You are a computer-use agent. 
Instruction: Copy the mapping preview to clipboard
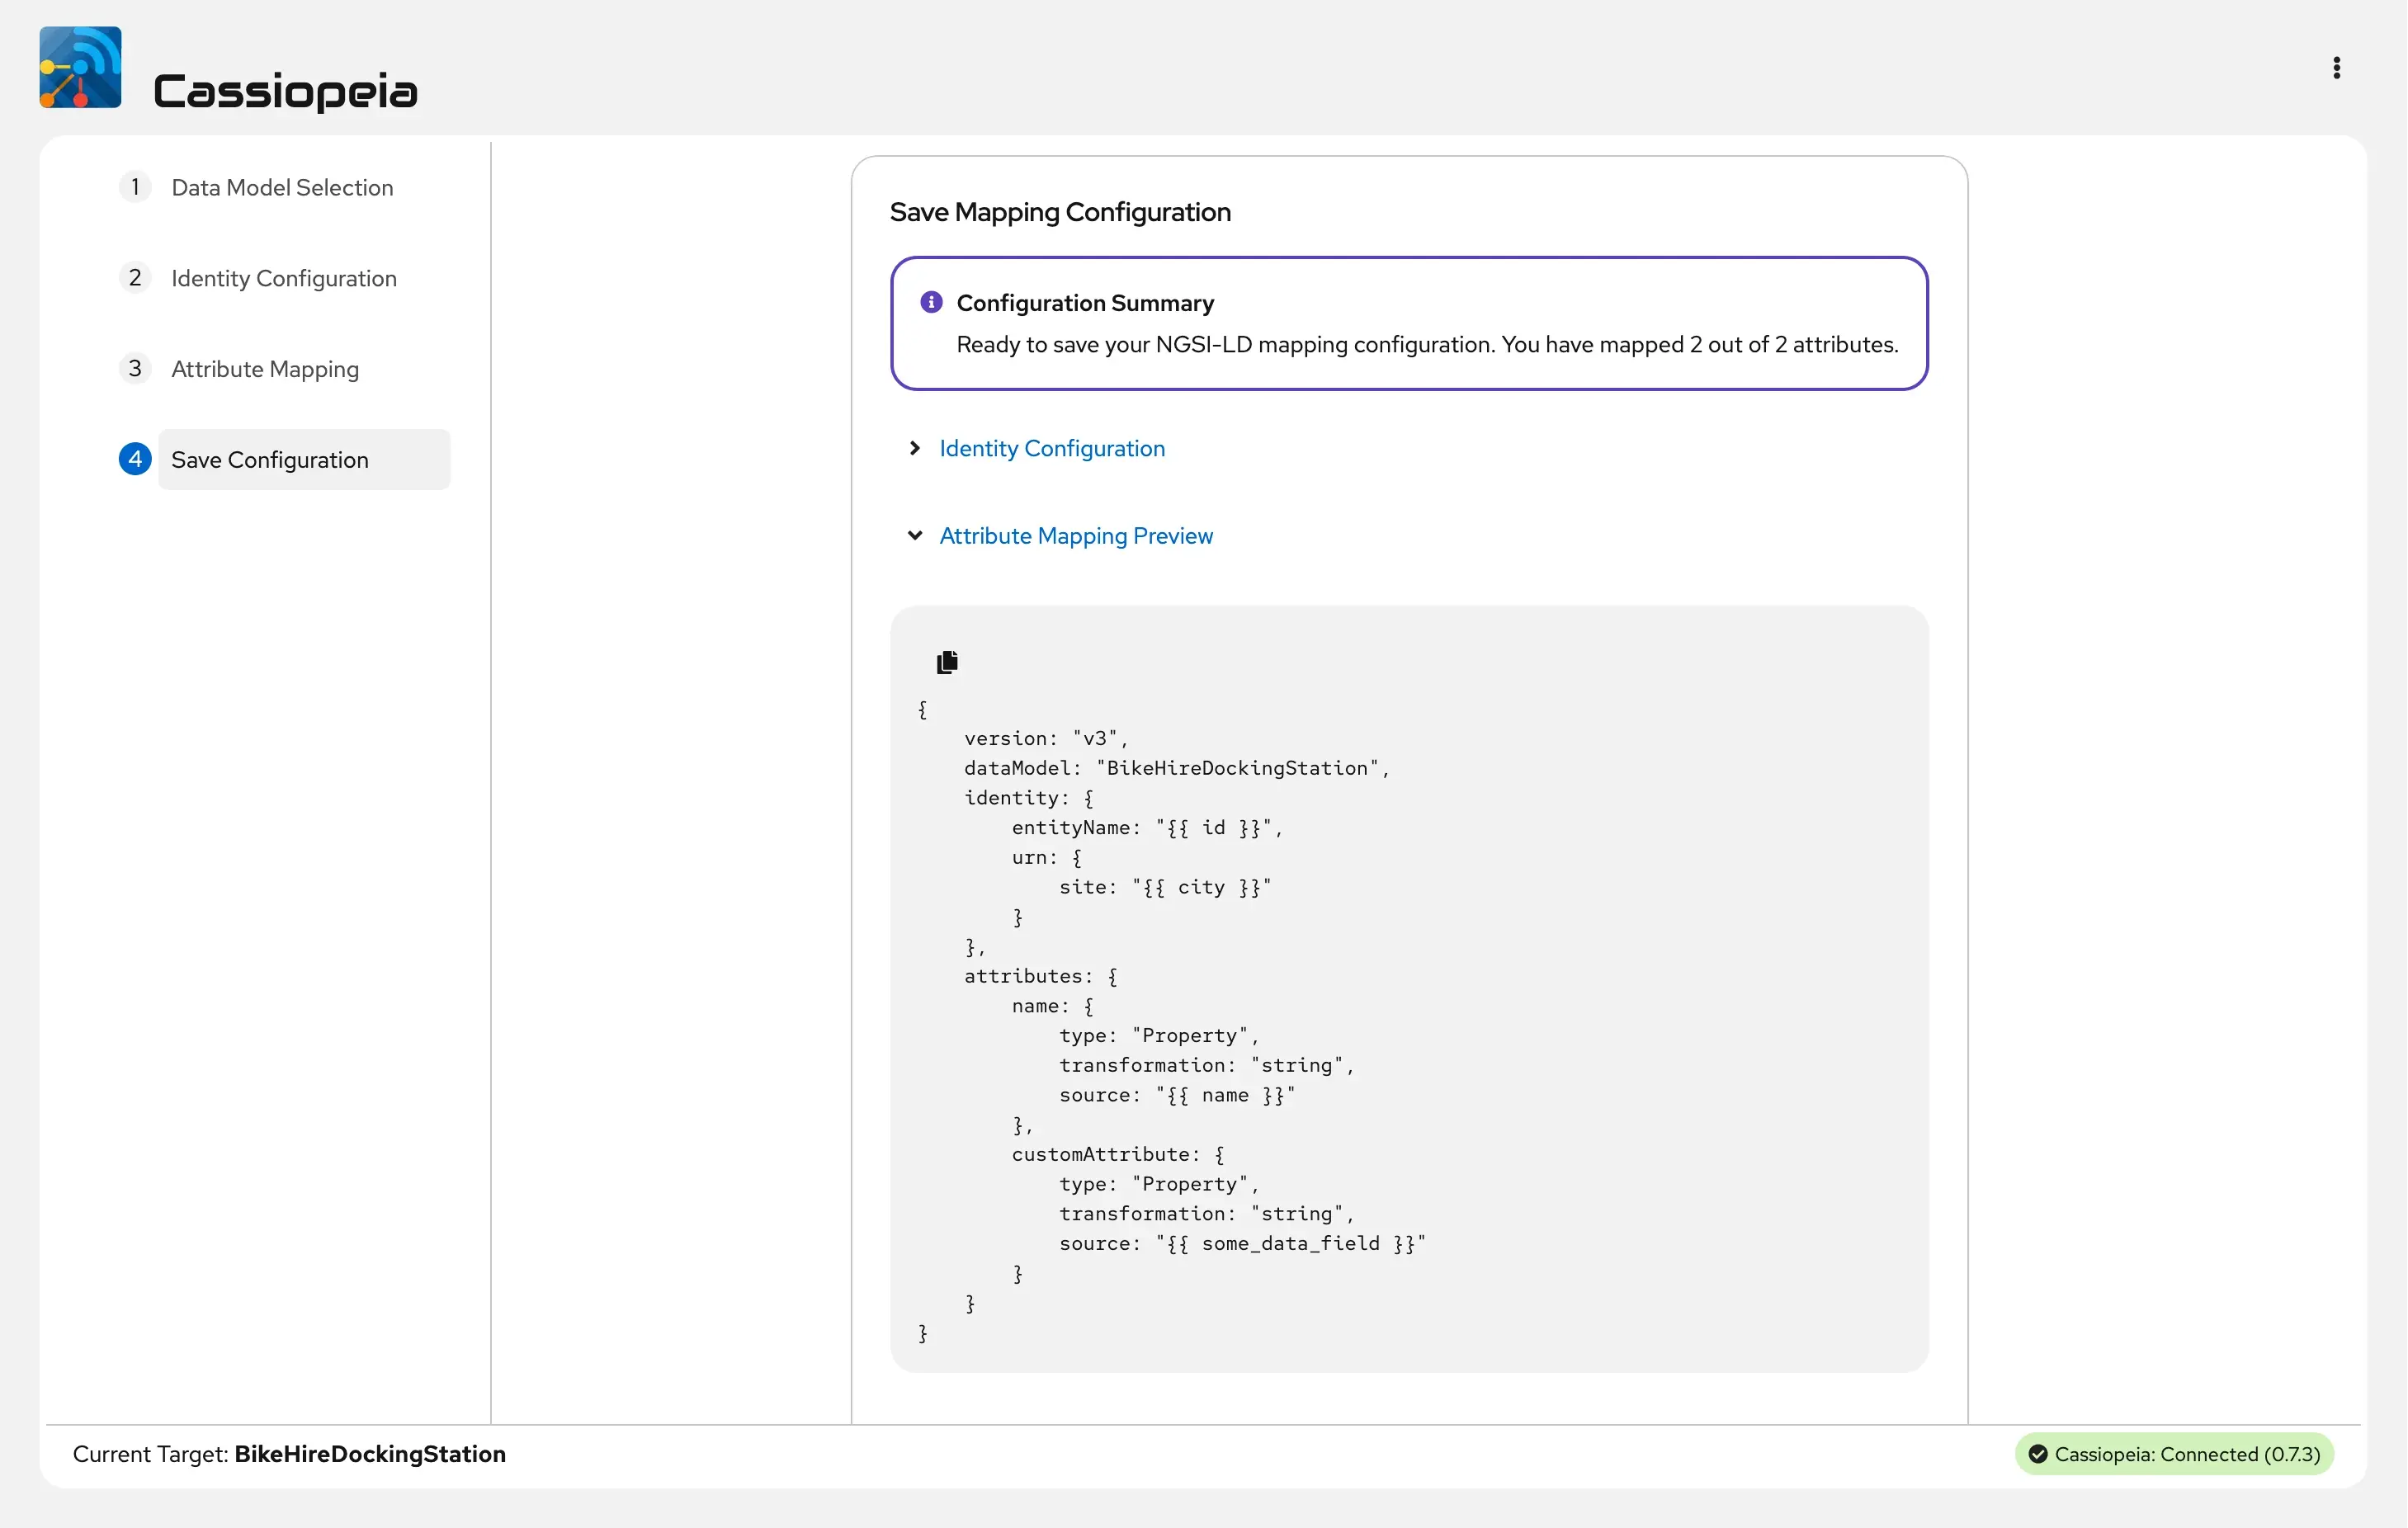coord(947,662)
